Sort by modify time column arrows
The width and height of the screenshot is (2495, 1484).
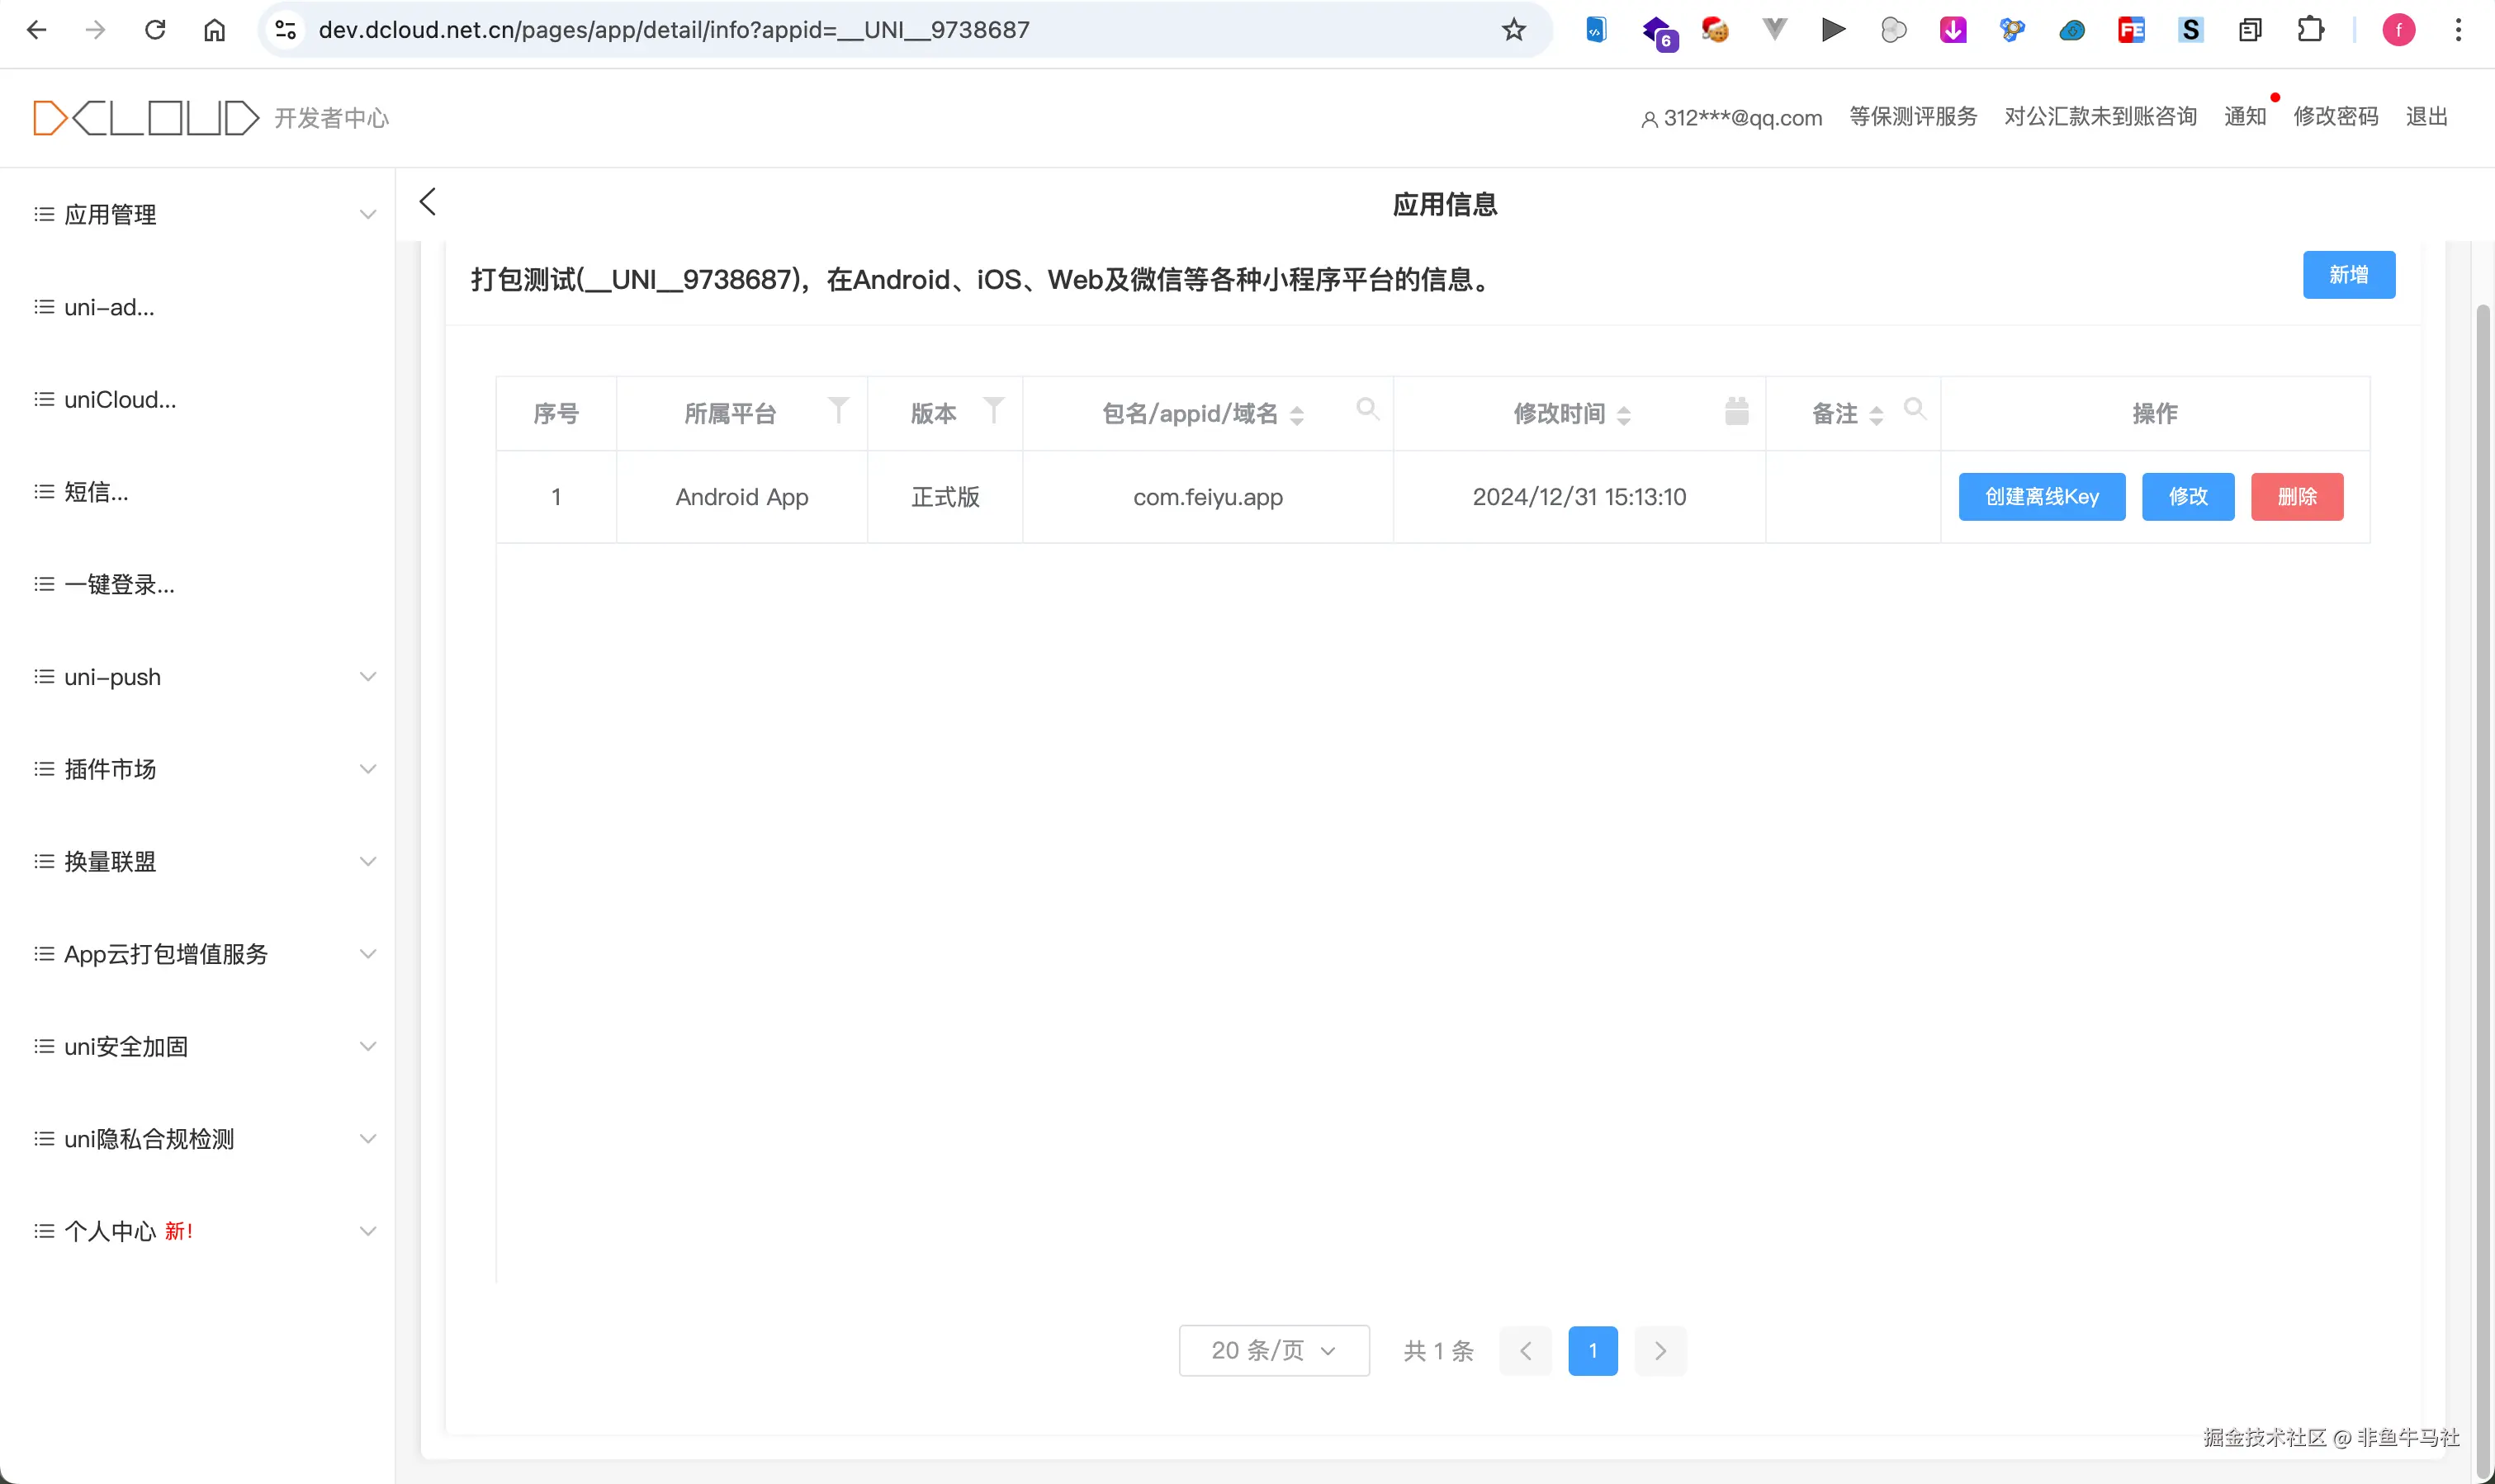(x=1624, y=415)
